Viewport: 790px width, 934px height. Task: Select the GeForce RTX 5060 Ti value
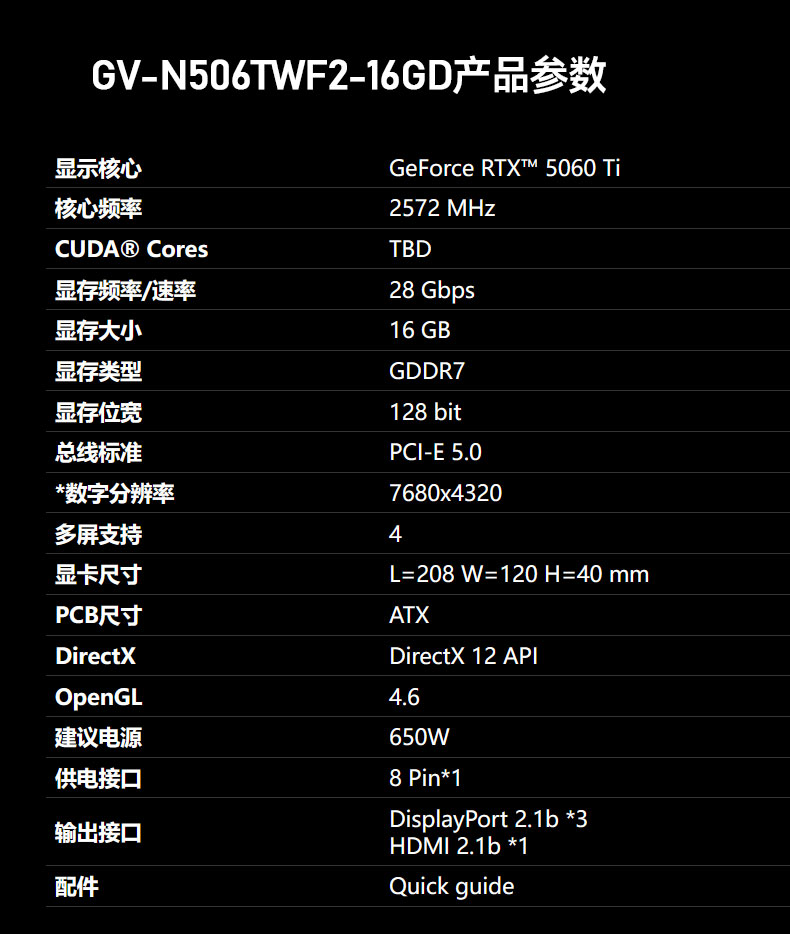(x=504, y=168)
